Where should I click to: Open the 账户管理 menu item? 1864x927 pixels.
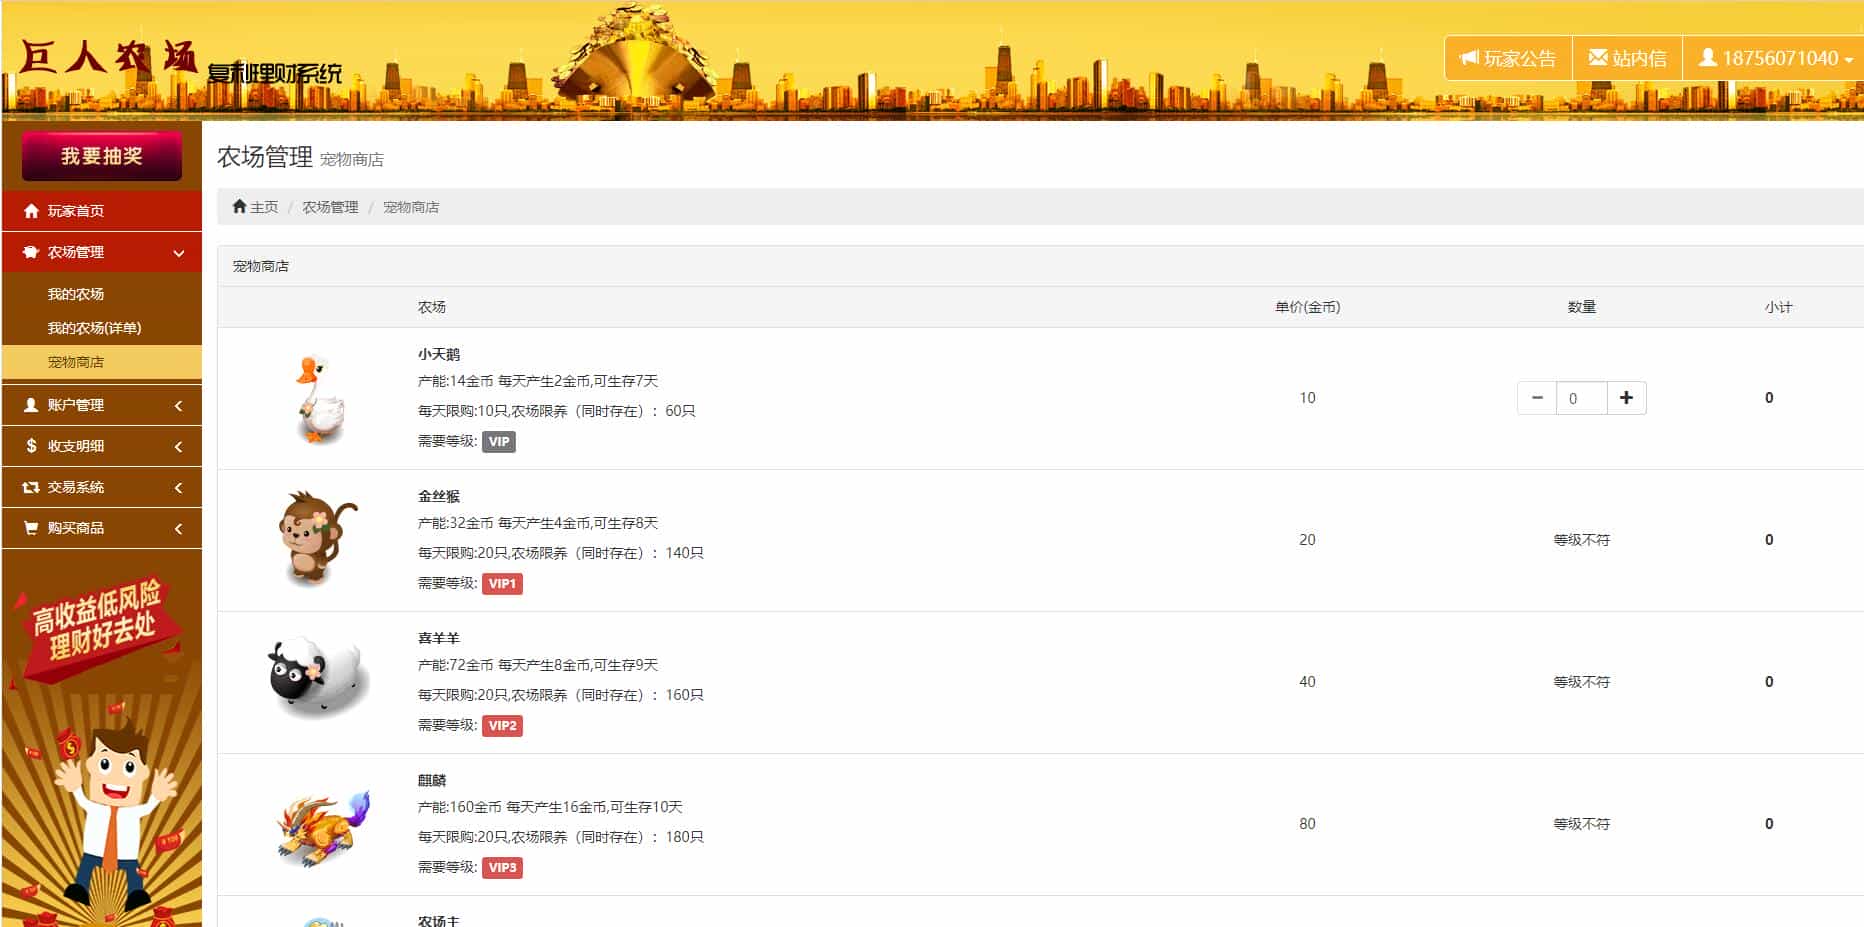tap(102, 405)
